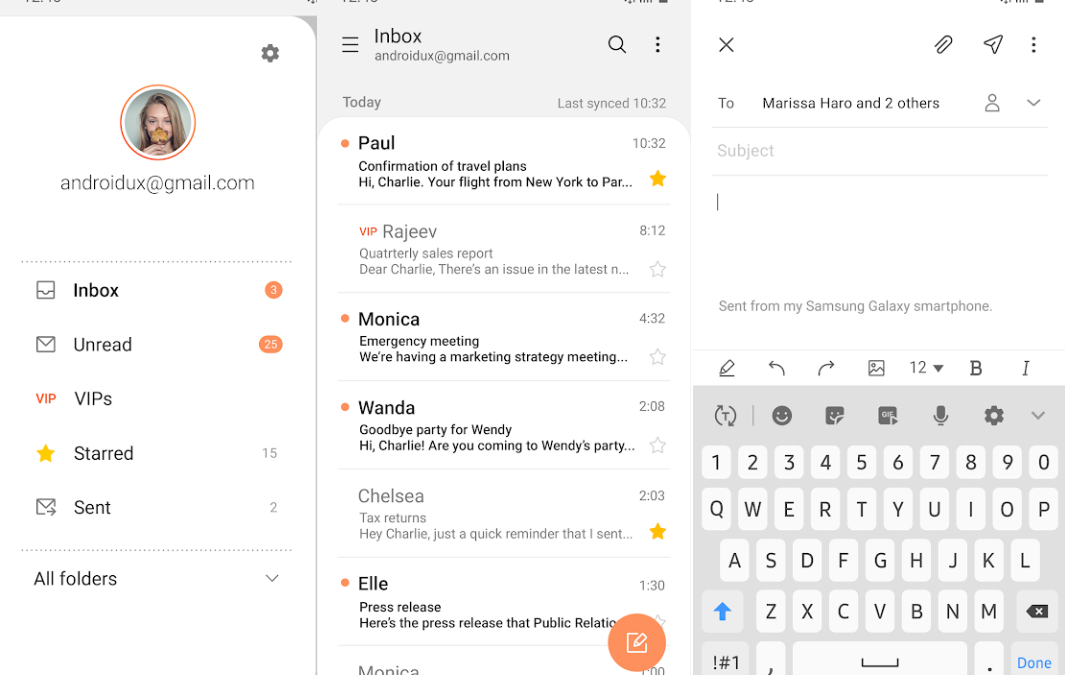Open Rajeev's Quatrterly sales report email
The image size is (1065, 675).
(503, 249)
